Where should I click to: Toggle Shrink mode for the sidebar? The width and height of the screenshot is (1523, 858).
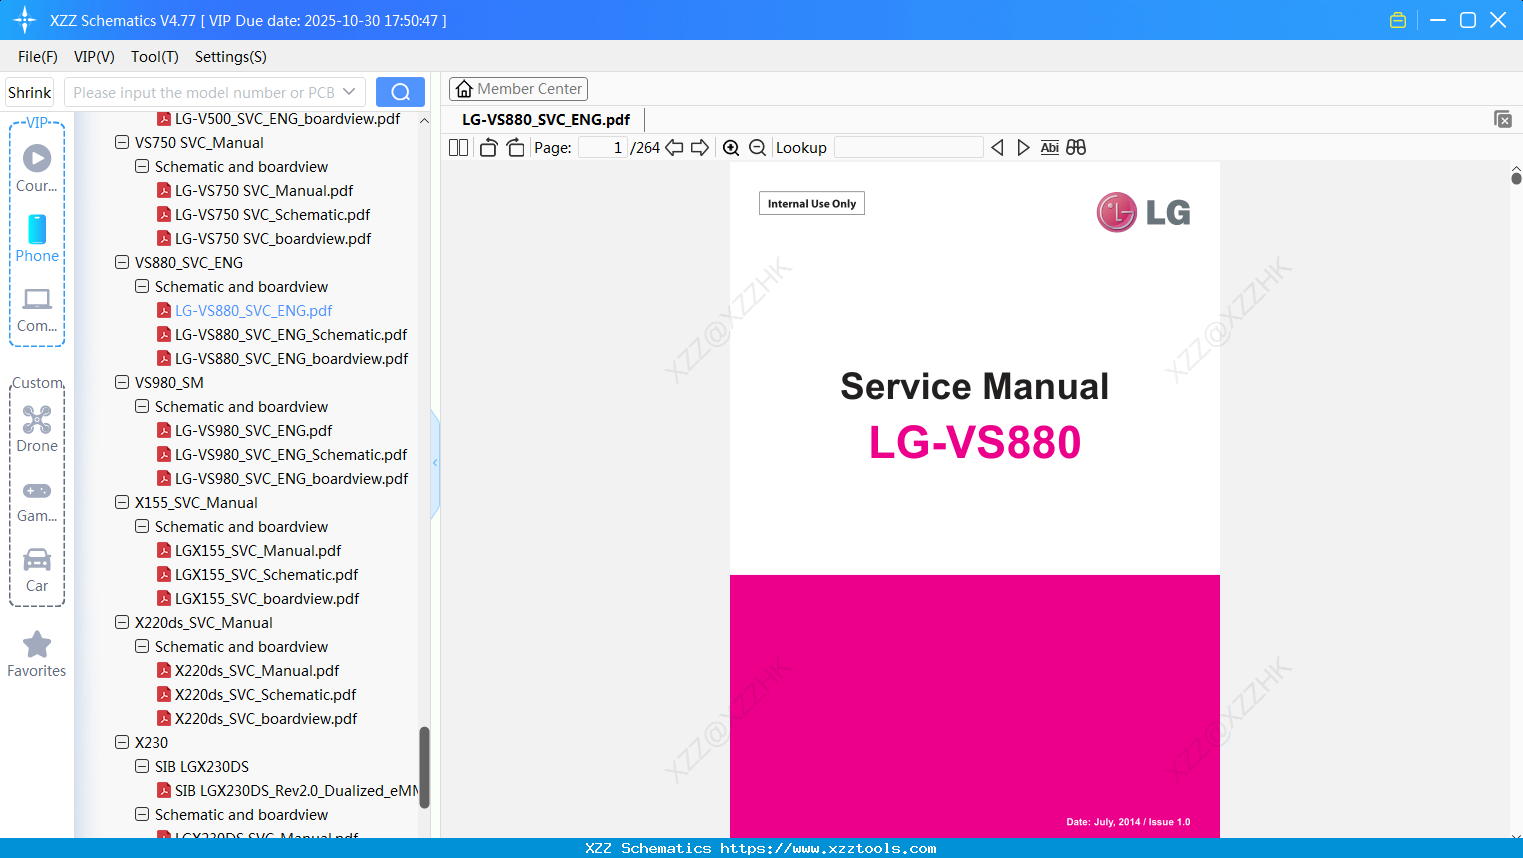29,91
